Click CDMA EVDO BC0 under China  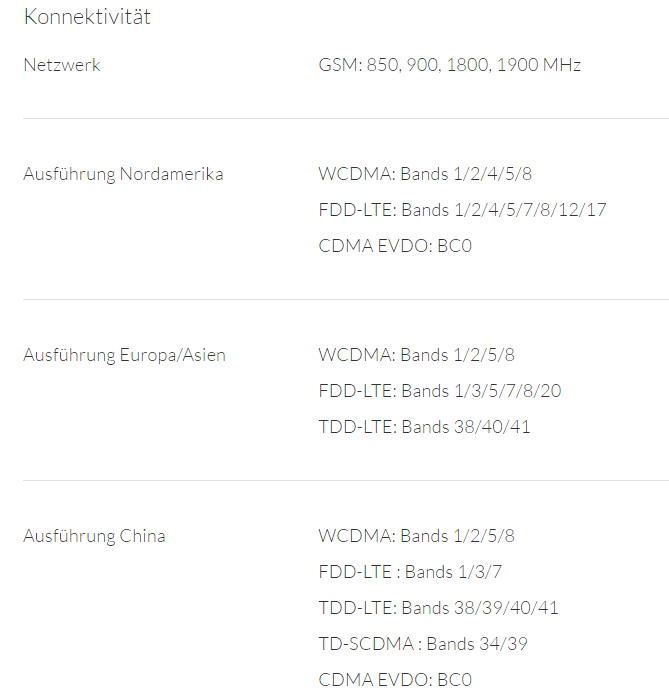(x=394, y=680)
